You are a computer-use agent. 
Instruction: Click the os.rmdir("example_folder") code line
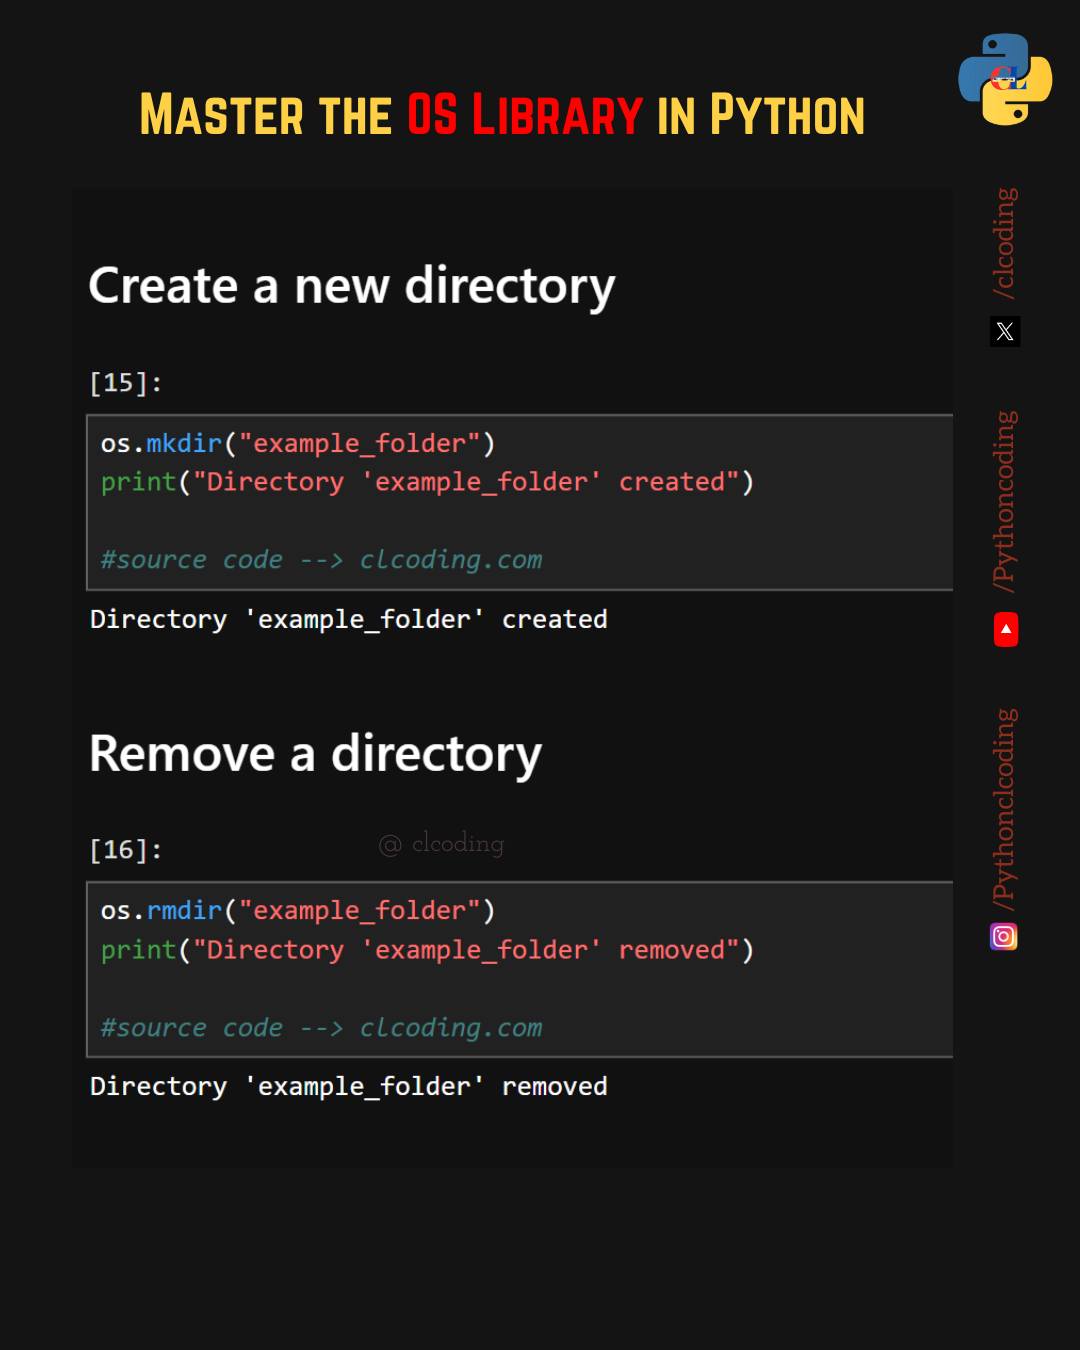[298, 911]
